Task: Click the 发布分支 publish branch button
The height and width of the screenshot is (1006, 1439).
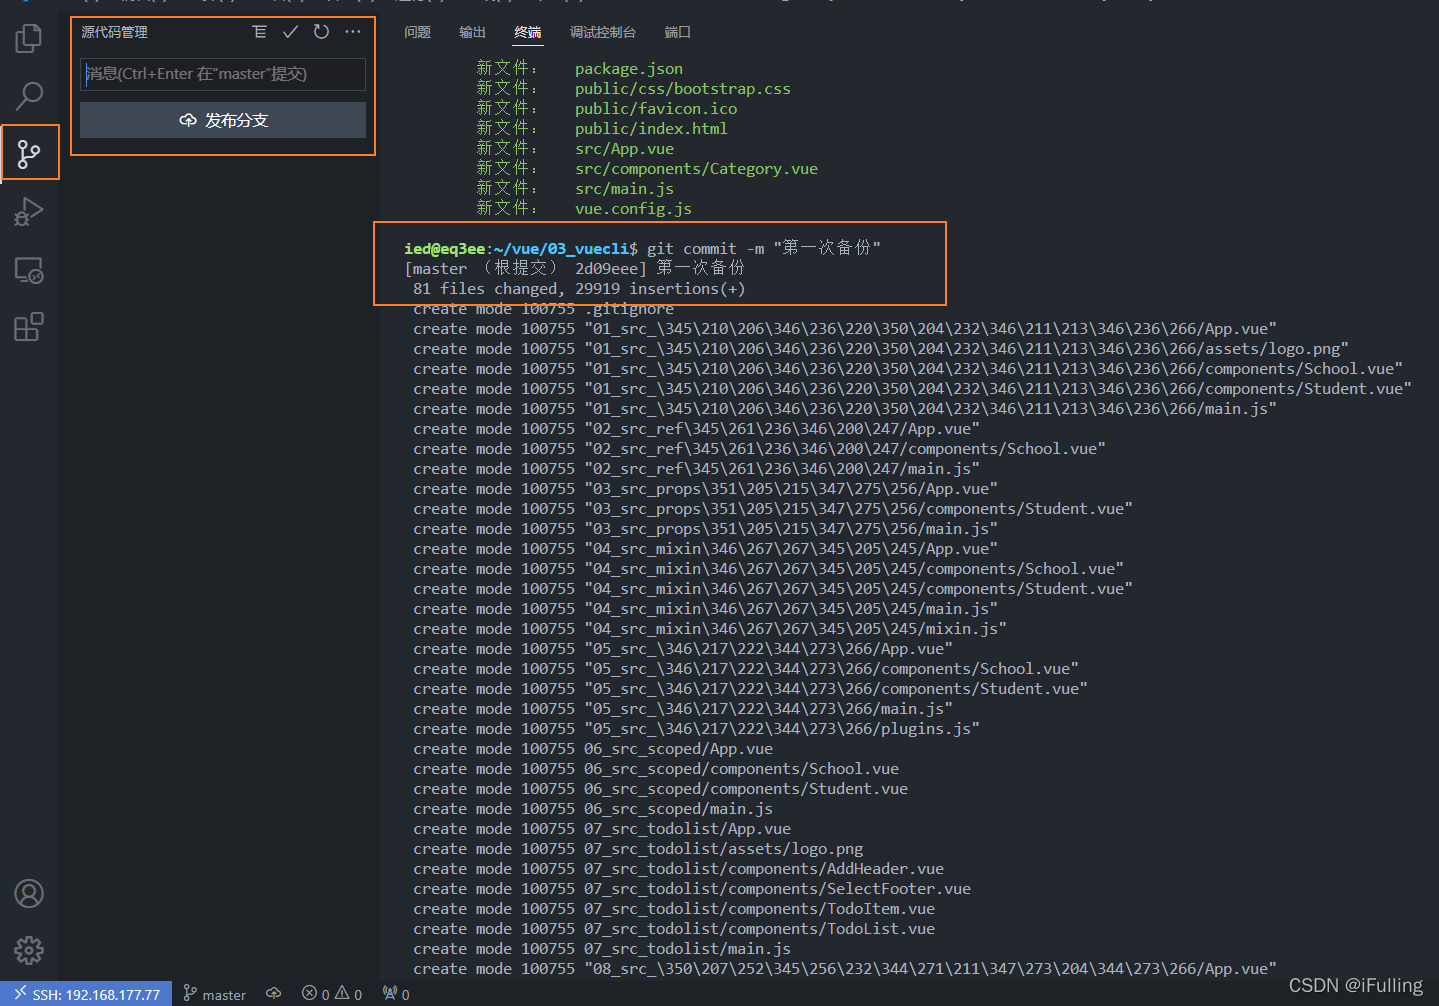Action: pyautogui.click(x=223, y=120)
